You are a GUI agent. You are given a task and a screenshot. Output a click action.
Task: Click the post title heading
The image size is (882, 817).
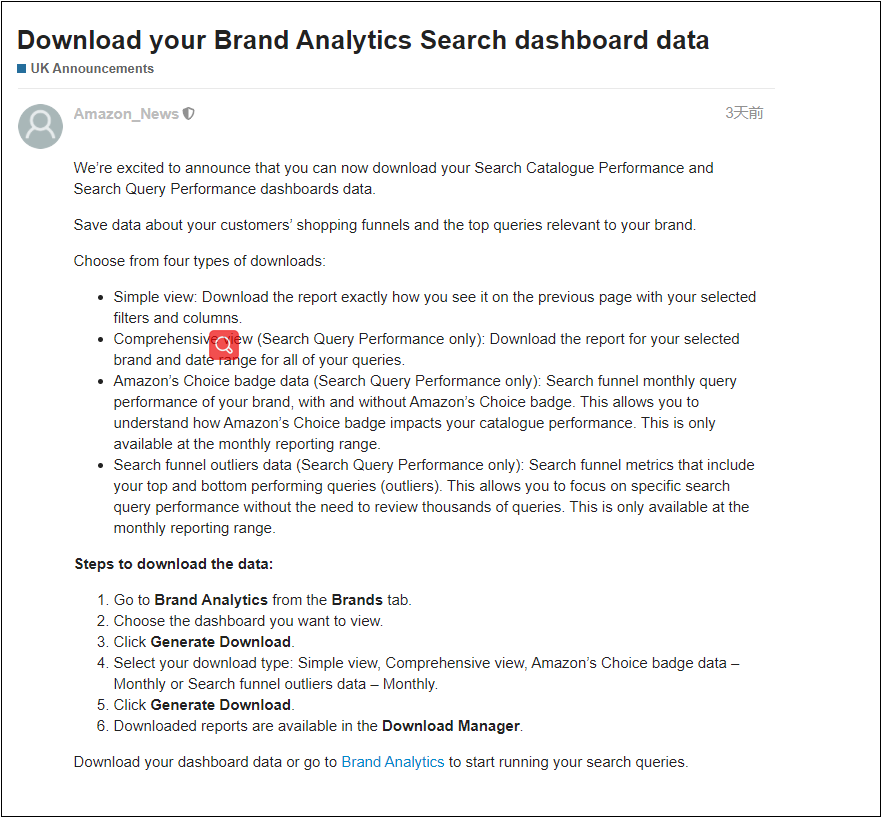(363, 40)
